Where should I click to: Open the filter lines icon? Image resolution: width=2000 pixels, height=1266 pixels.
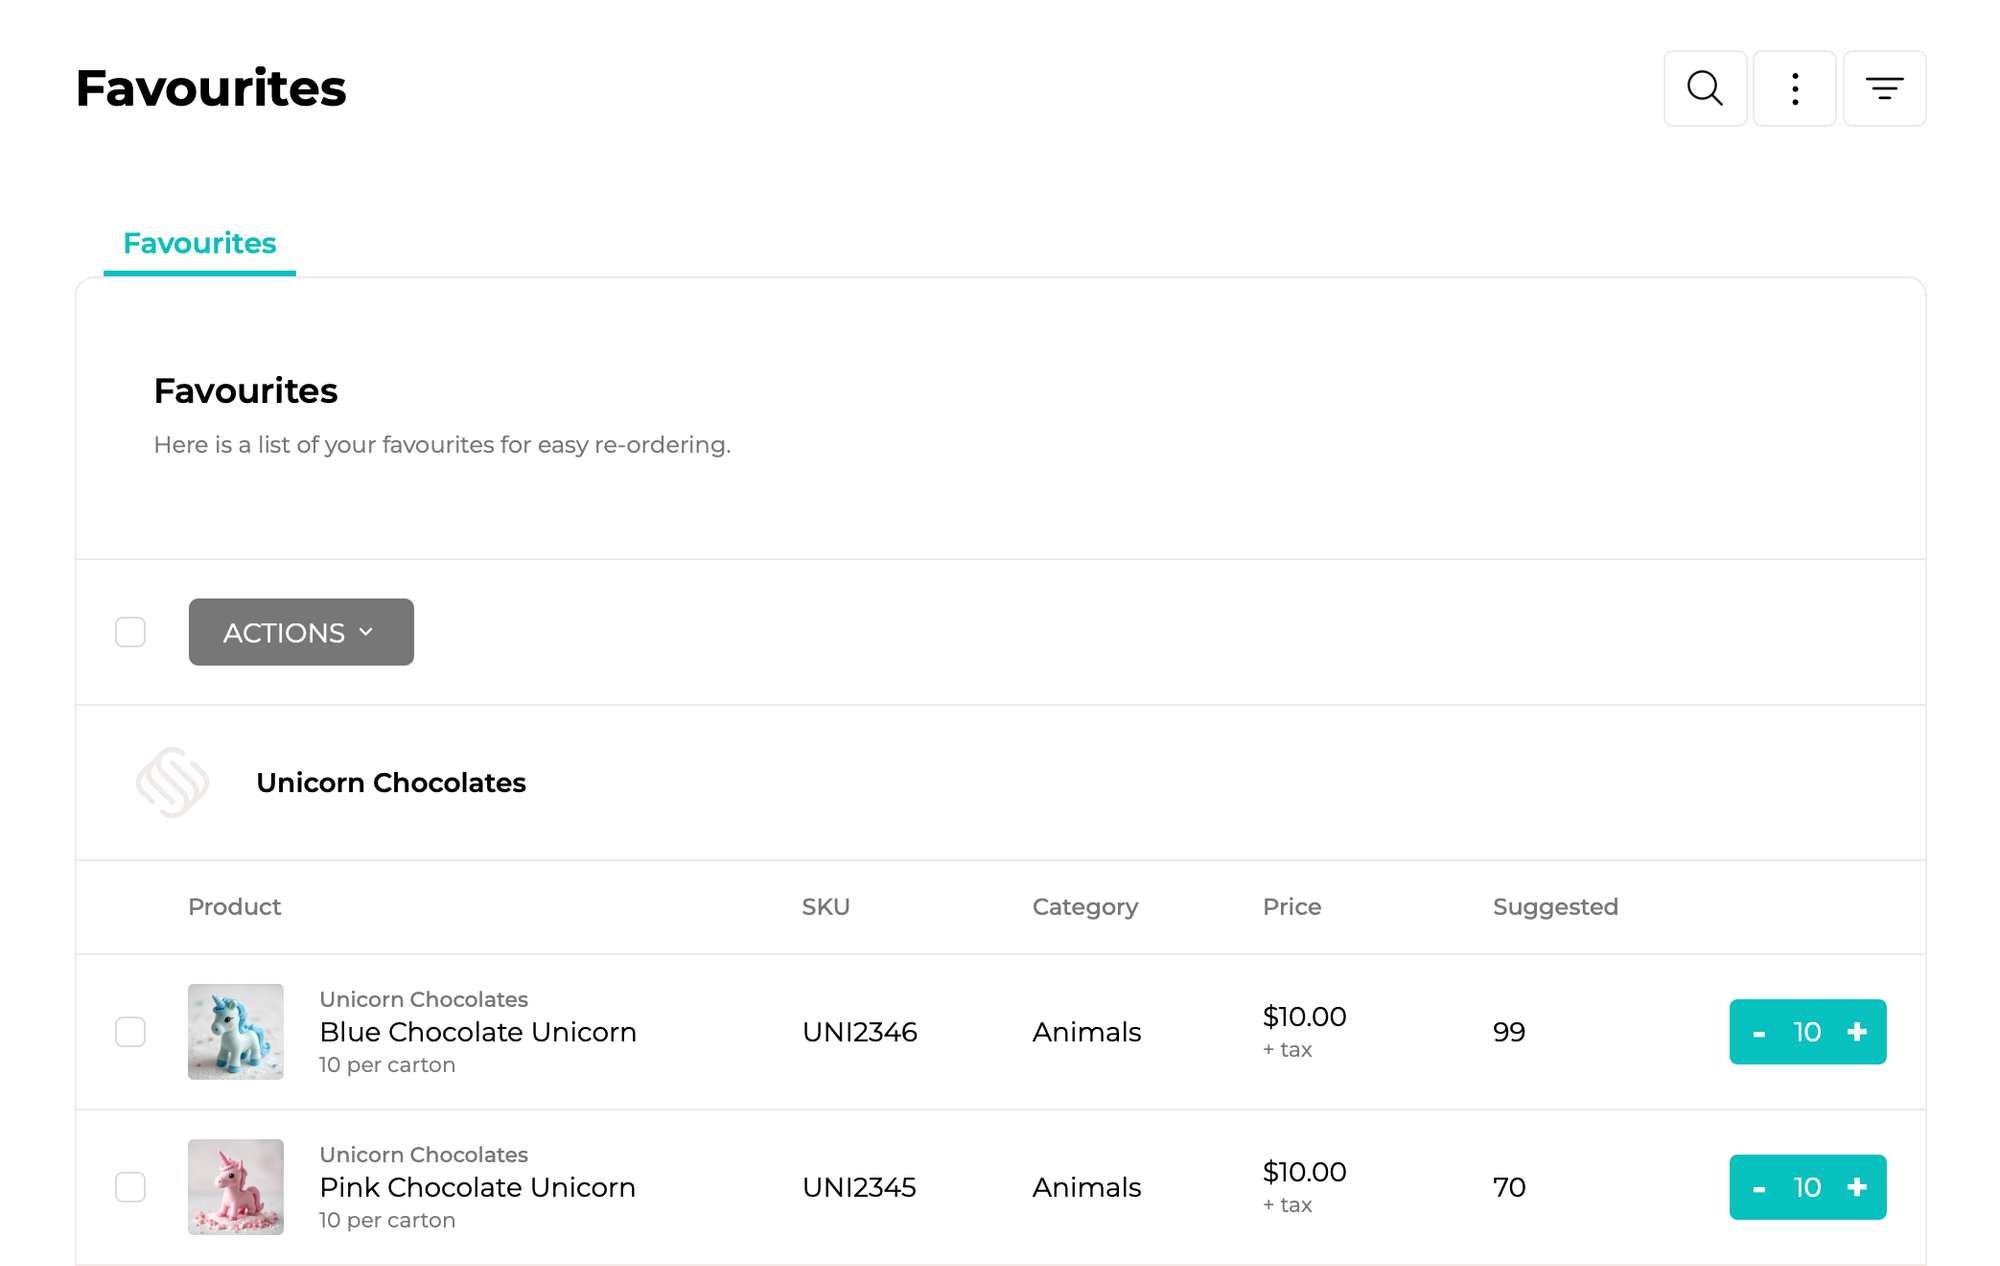(x=1884, y=89)
